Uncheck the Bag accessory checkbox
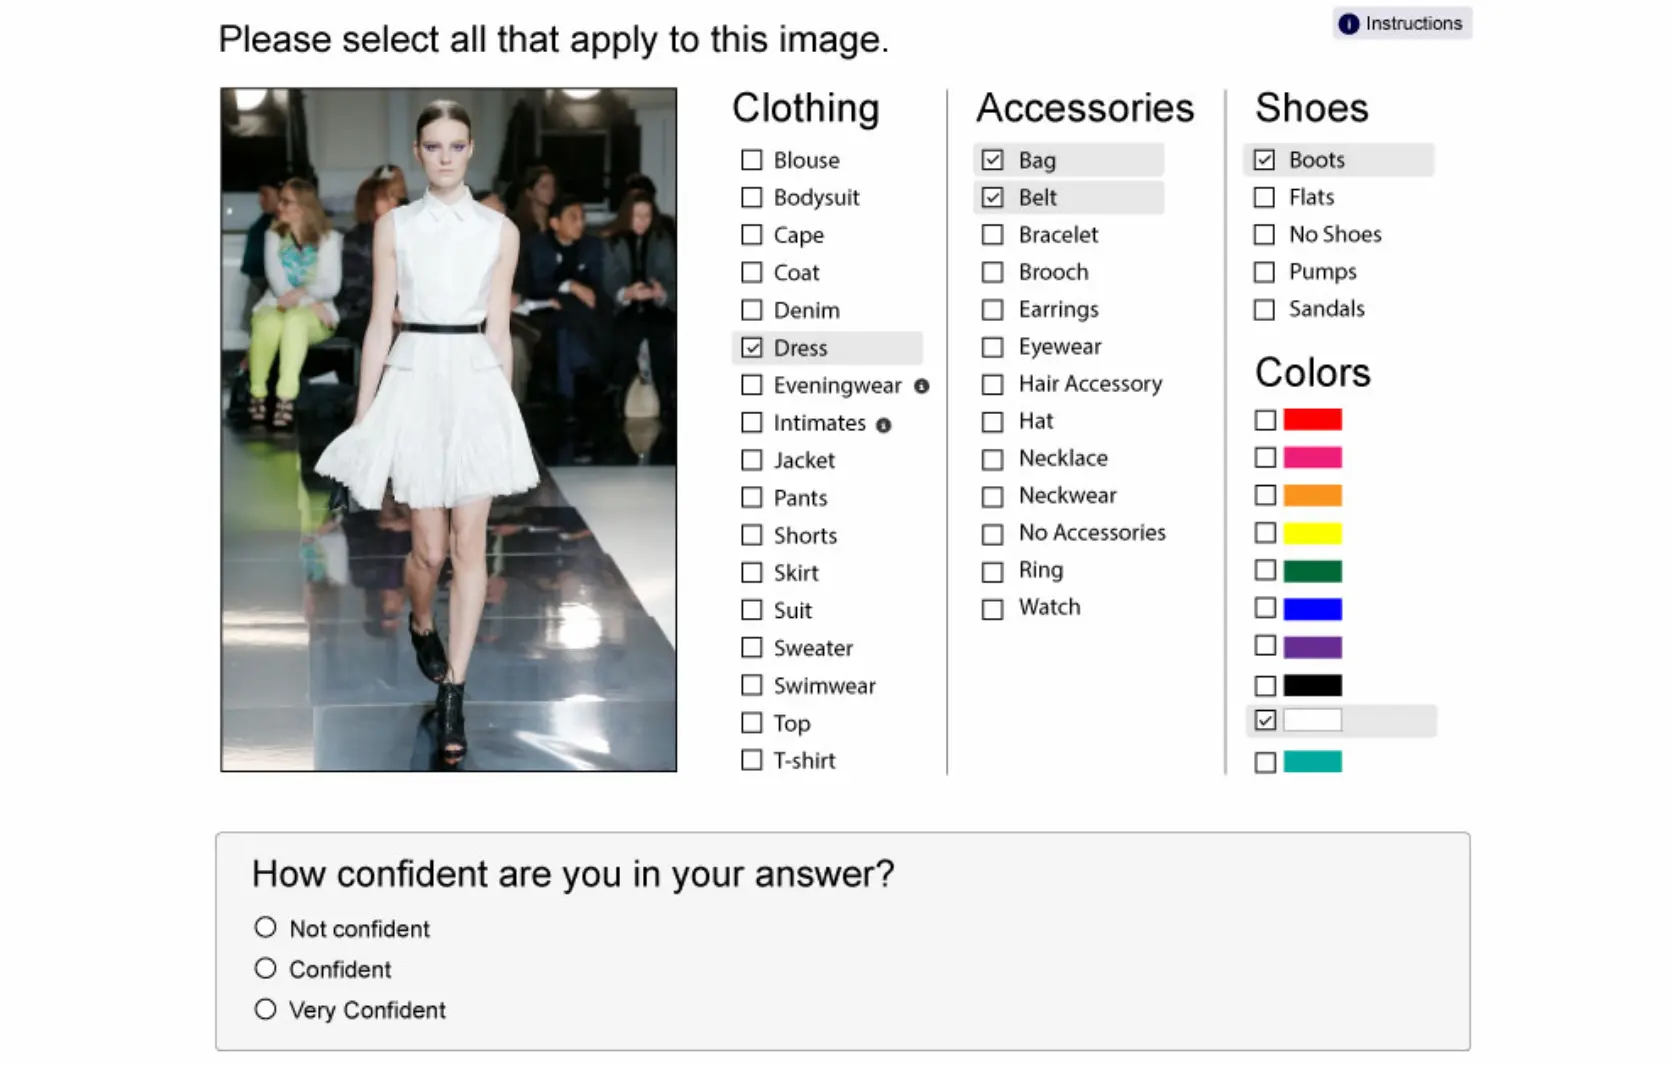Viewport: 1672px width, 1066px height. [x=992, y=160]
